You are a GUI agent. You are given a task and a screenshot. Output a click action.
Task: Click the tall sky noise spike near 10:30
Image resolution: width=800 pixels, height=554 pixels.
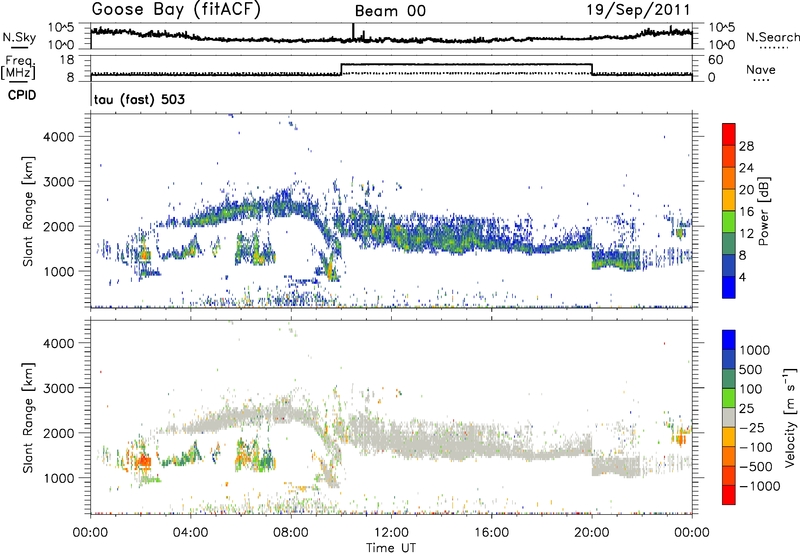tap(353, 32)
